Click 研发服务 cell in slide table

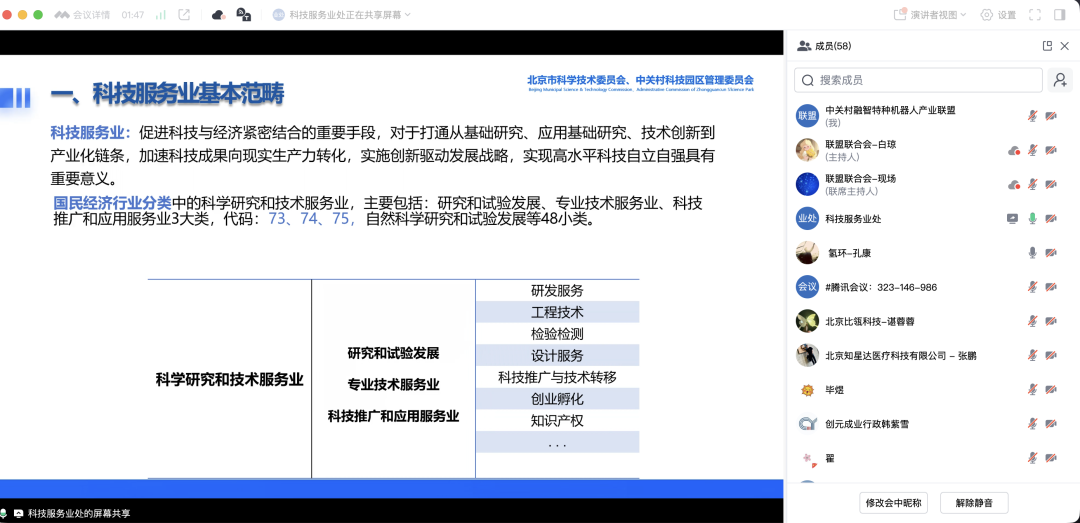pyautogui.click(x=557, y=291)
